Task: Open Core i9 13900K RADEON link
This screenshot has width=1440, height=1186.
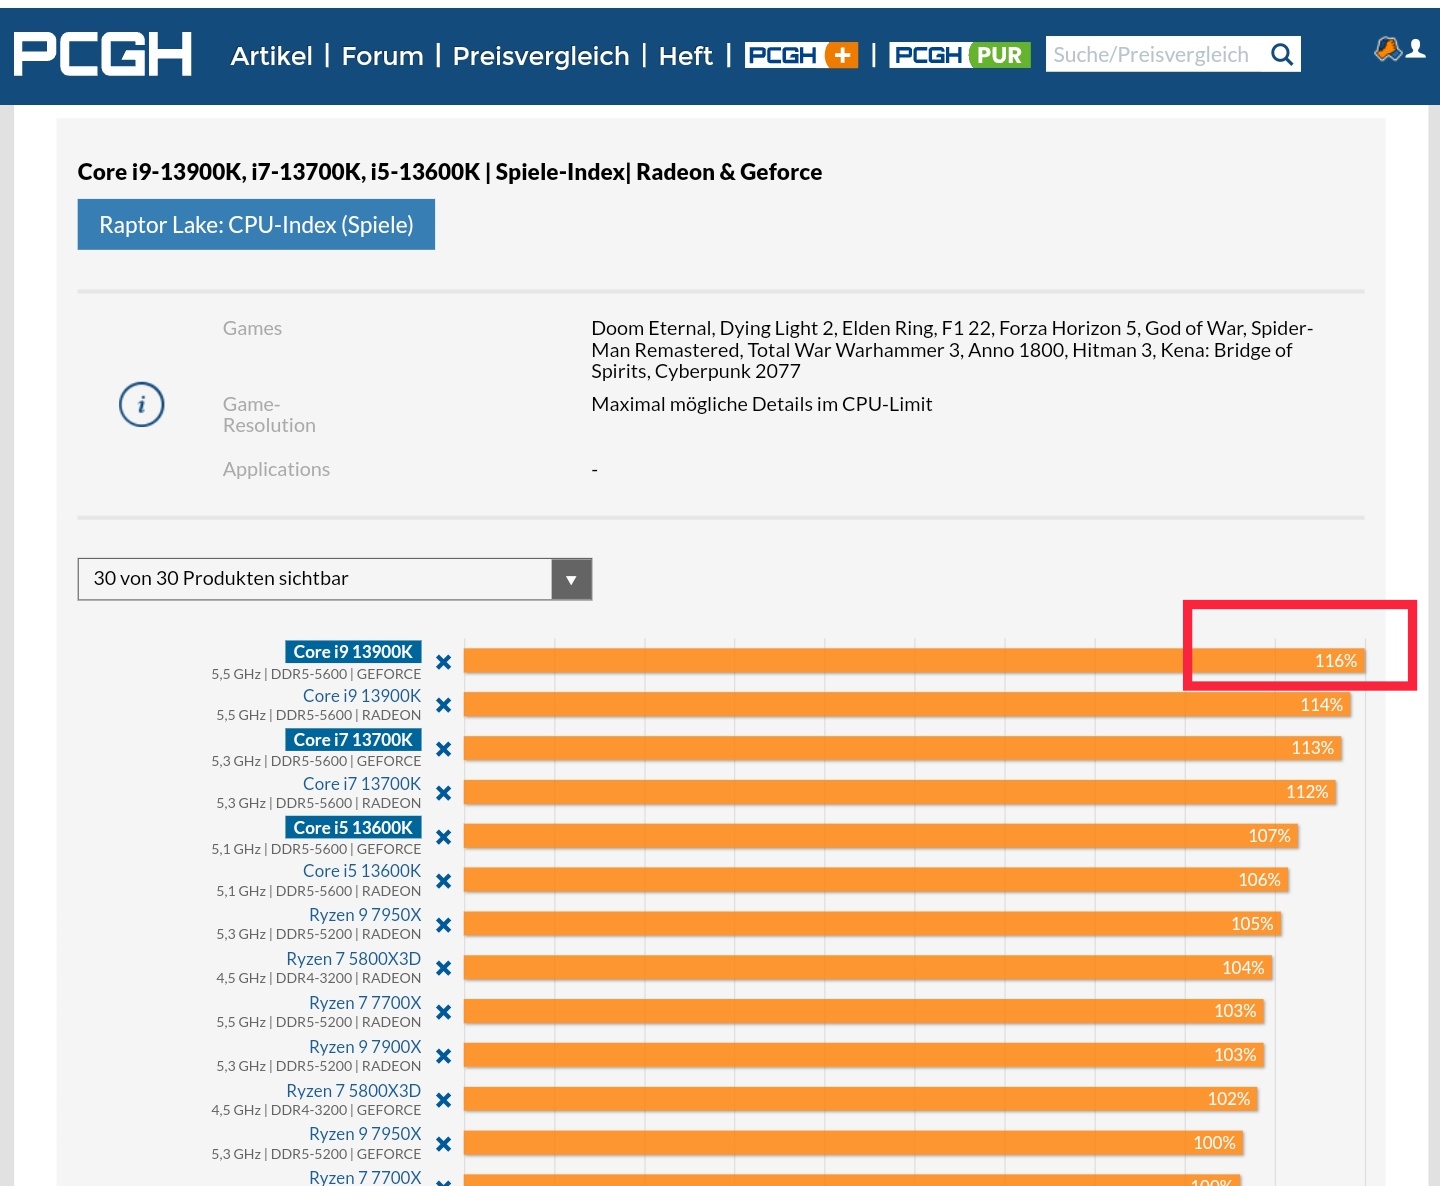Action: [x=362, y=696]
